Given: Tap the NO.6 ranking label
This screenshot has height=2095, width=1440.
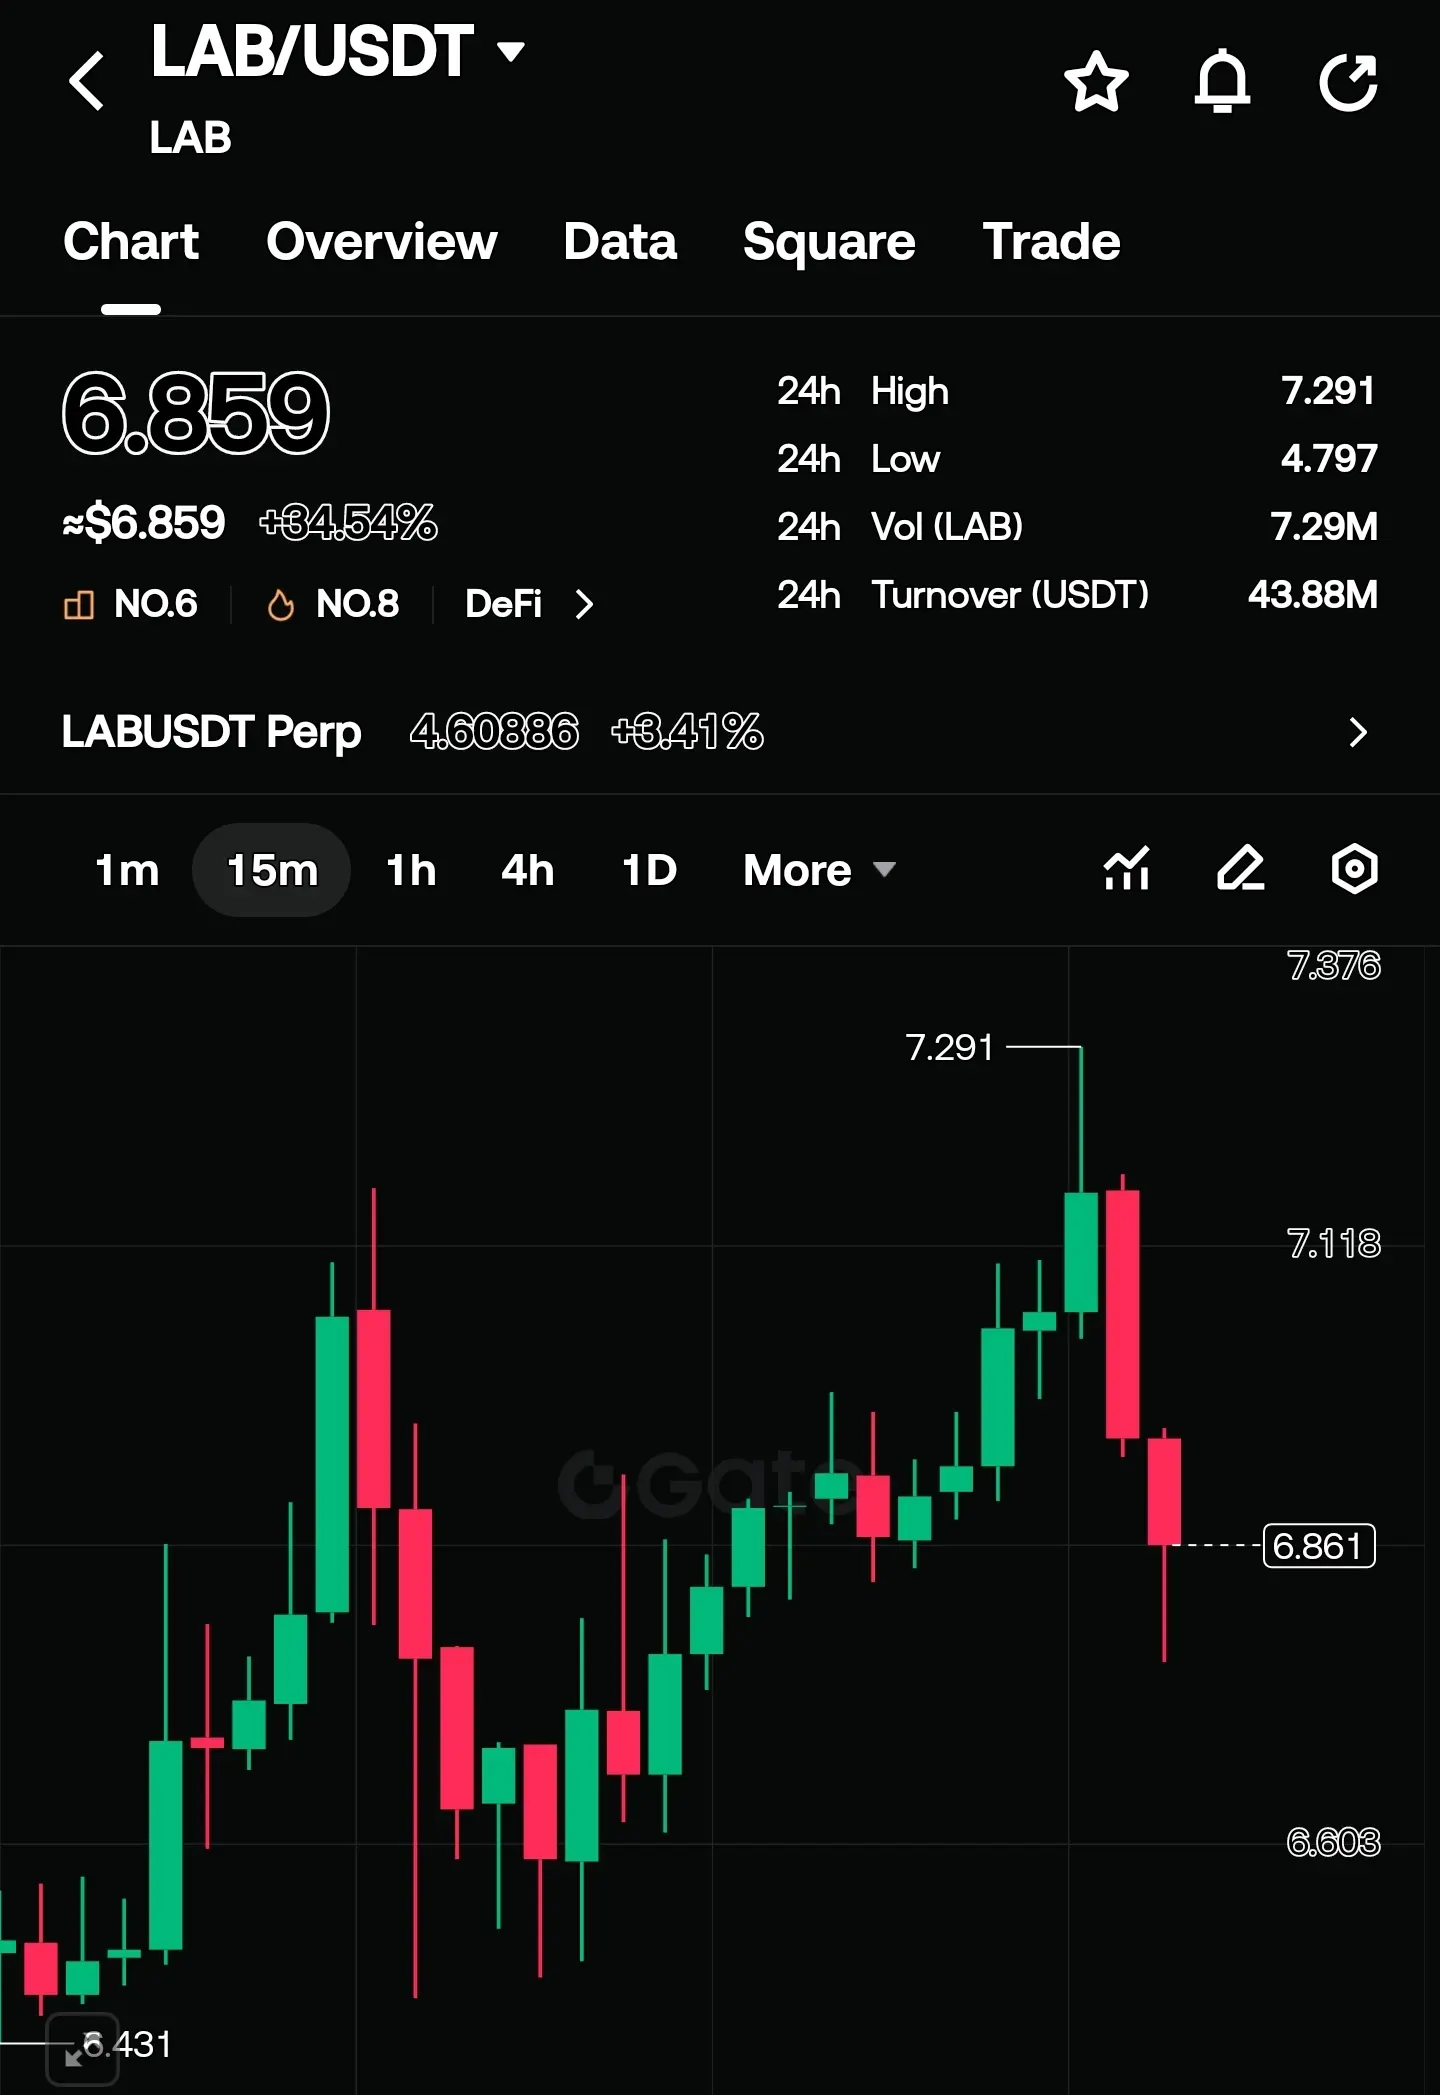Looking at the screenshot, I should pyautogui.click(x=155, y=604).
